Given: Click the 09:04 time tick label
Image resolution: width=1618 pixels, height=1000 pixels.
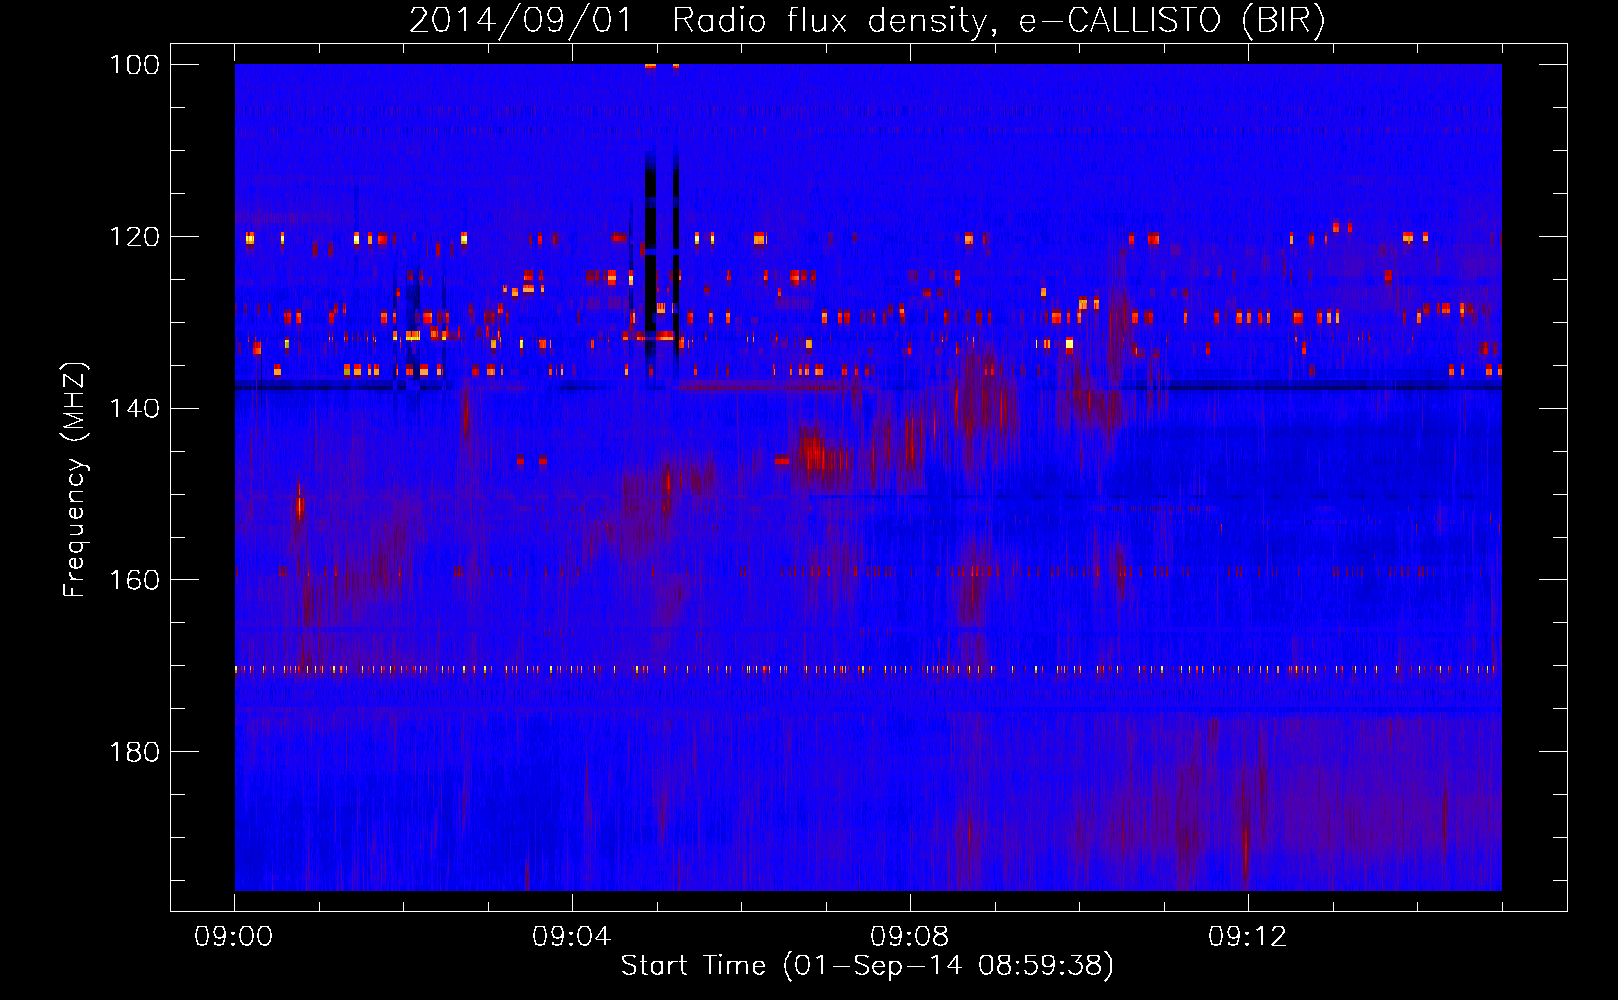Looking at the screenshot, I should click(x=572, y=937).
